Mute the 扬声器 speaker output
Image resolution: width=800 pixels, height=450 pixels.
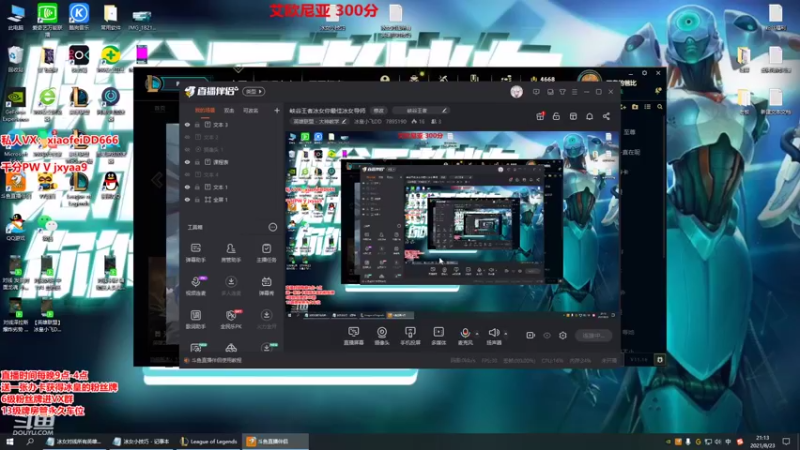[493, 336]
